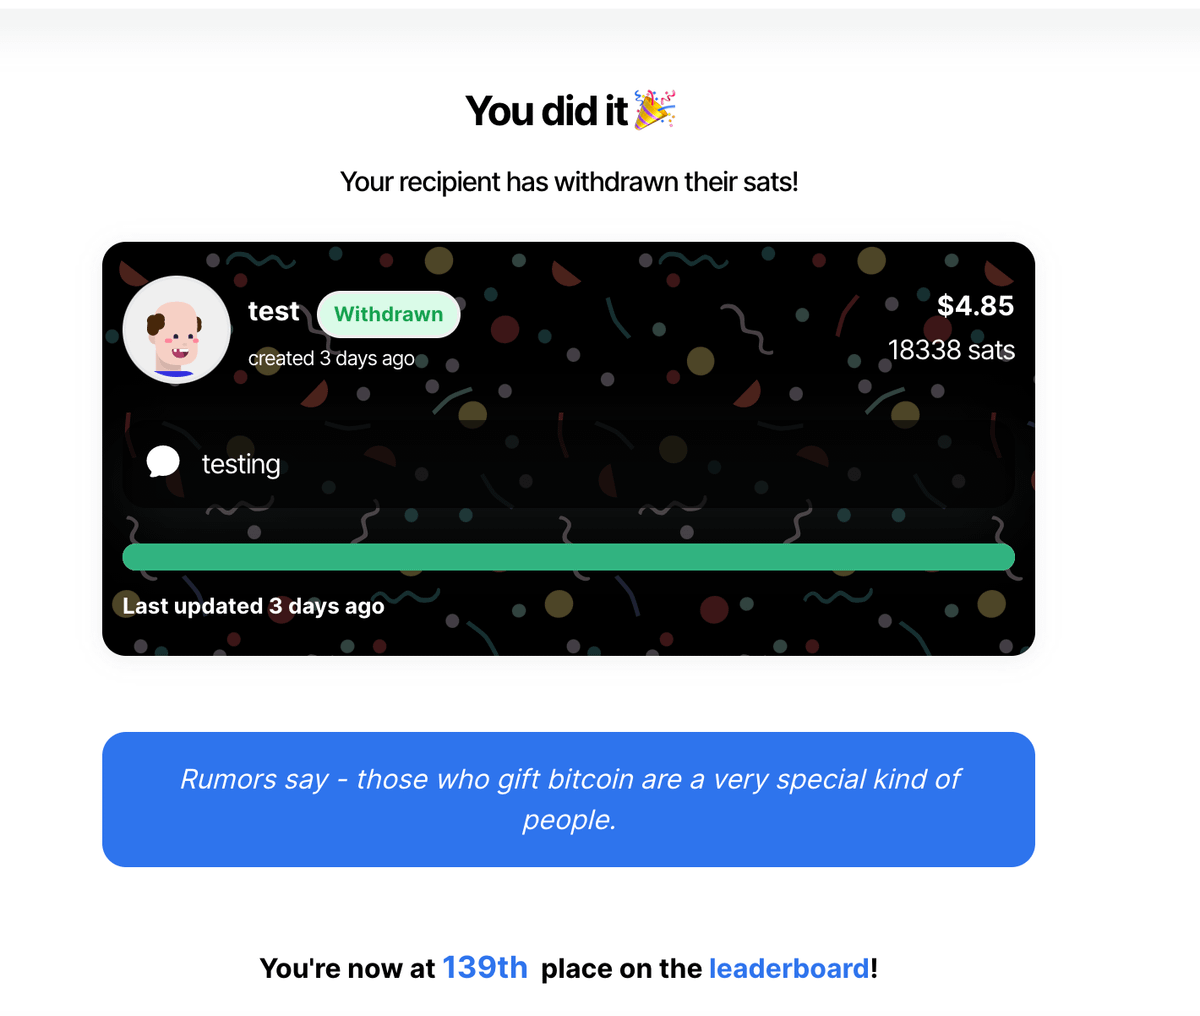
Task: Select the gift name "test"
Action: (x=273, y=311)
